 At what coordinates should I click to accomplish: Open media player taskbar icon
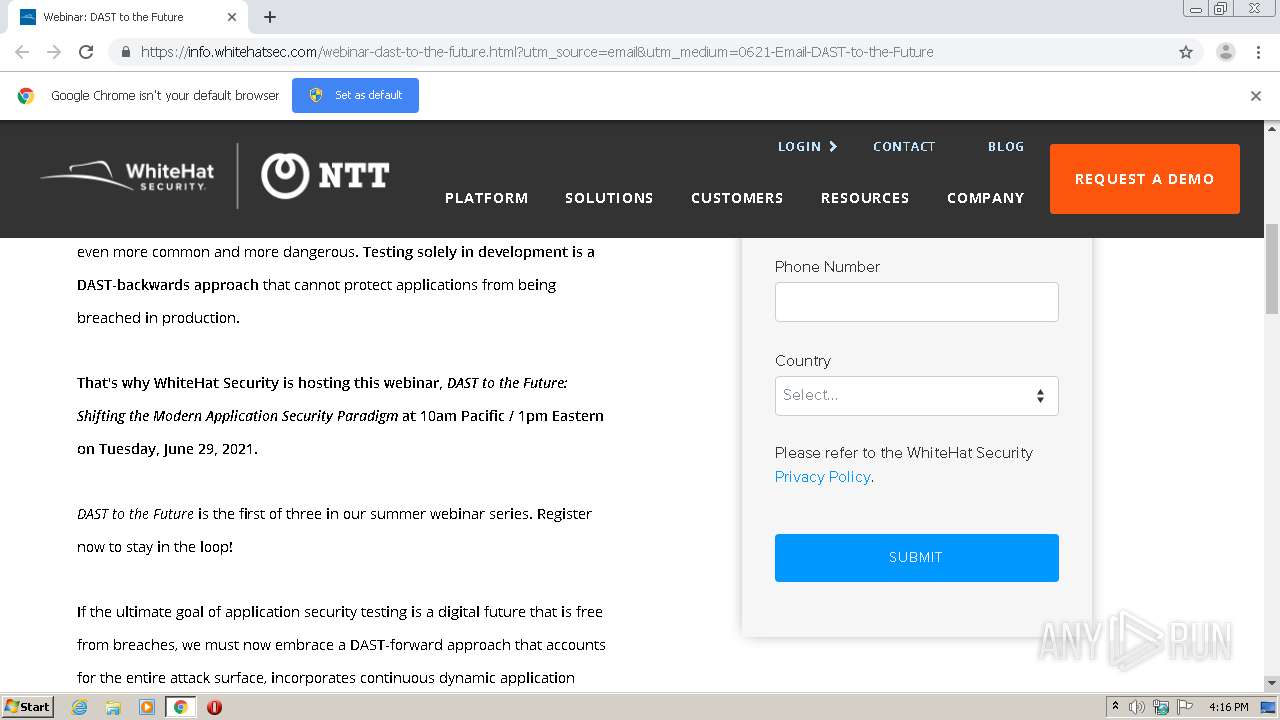tap(147, 707)
